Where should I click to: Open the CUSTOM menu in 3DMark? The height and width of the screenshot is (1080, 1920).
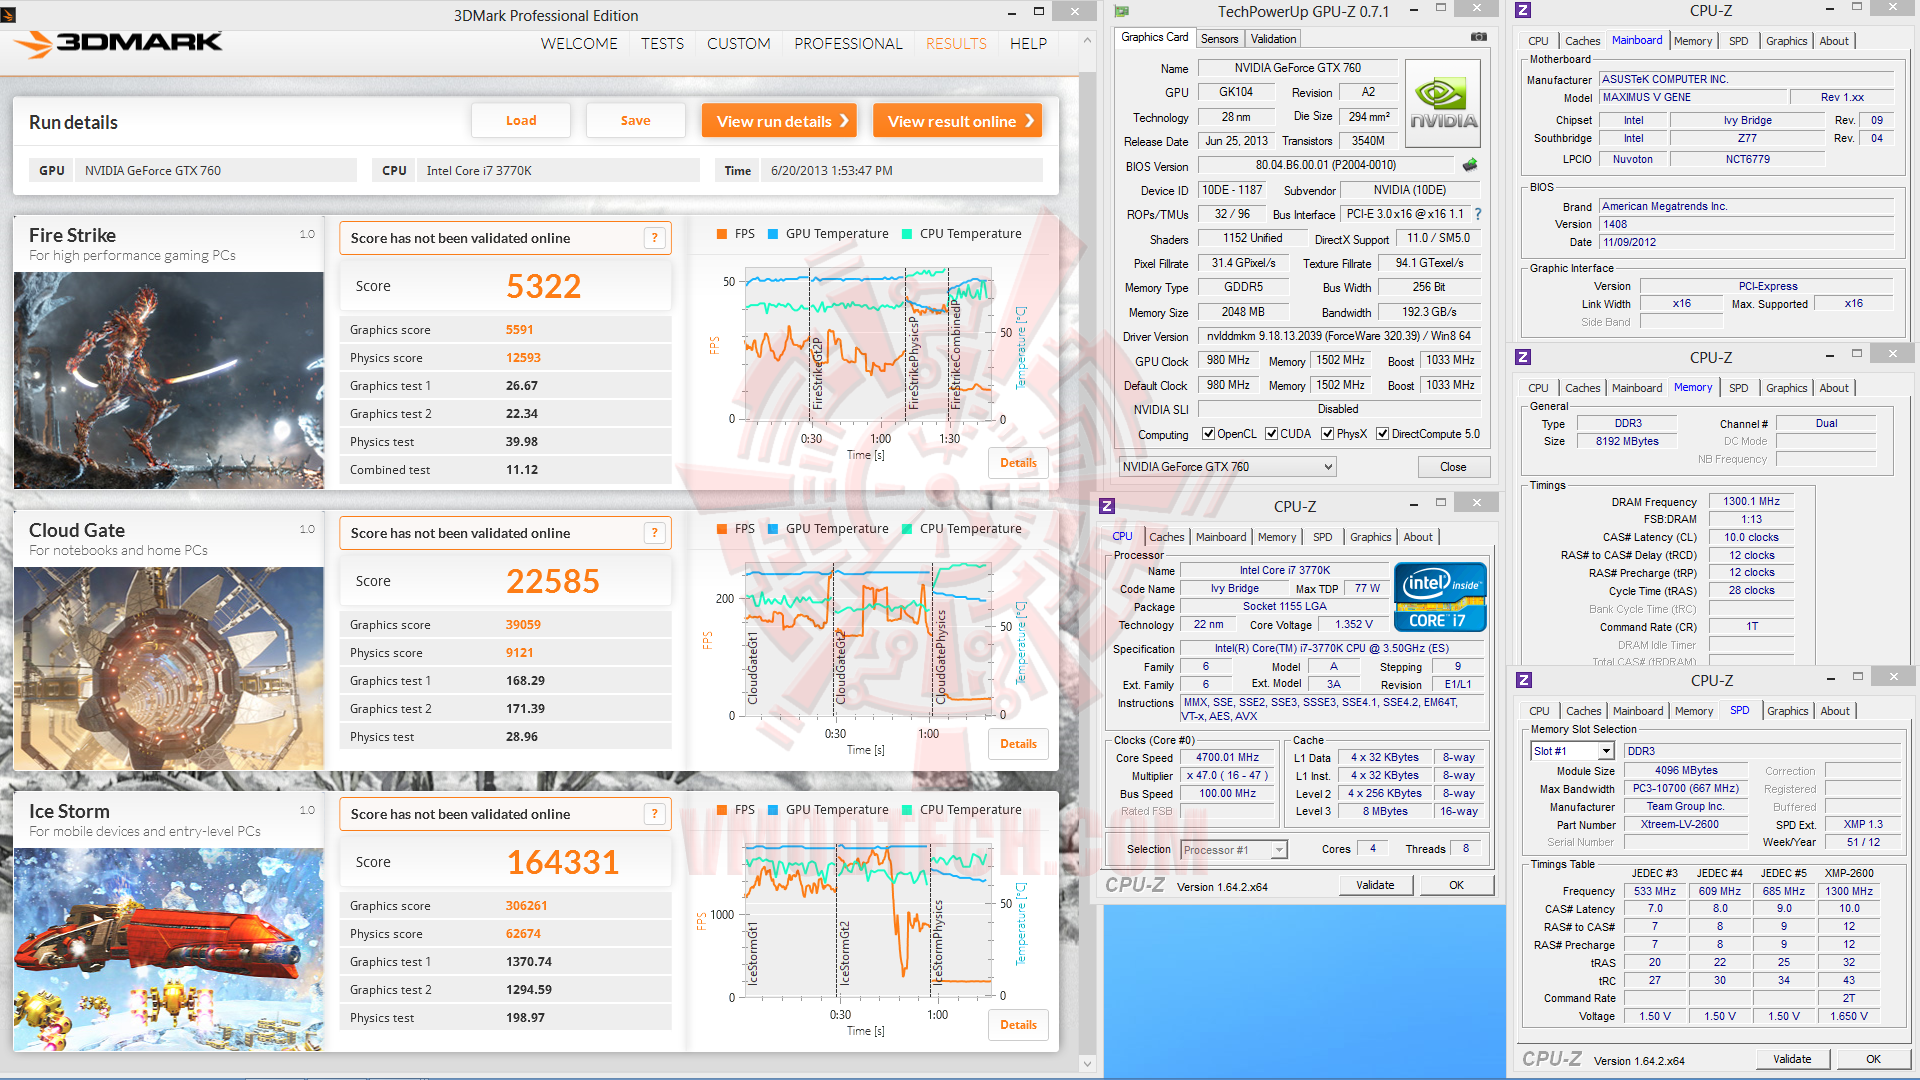(x=738, y=44)
